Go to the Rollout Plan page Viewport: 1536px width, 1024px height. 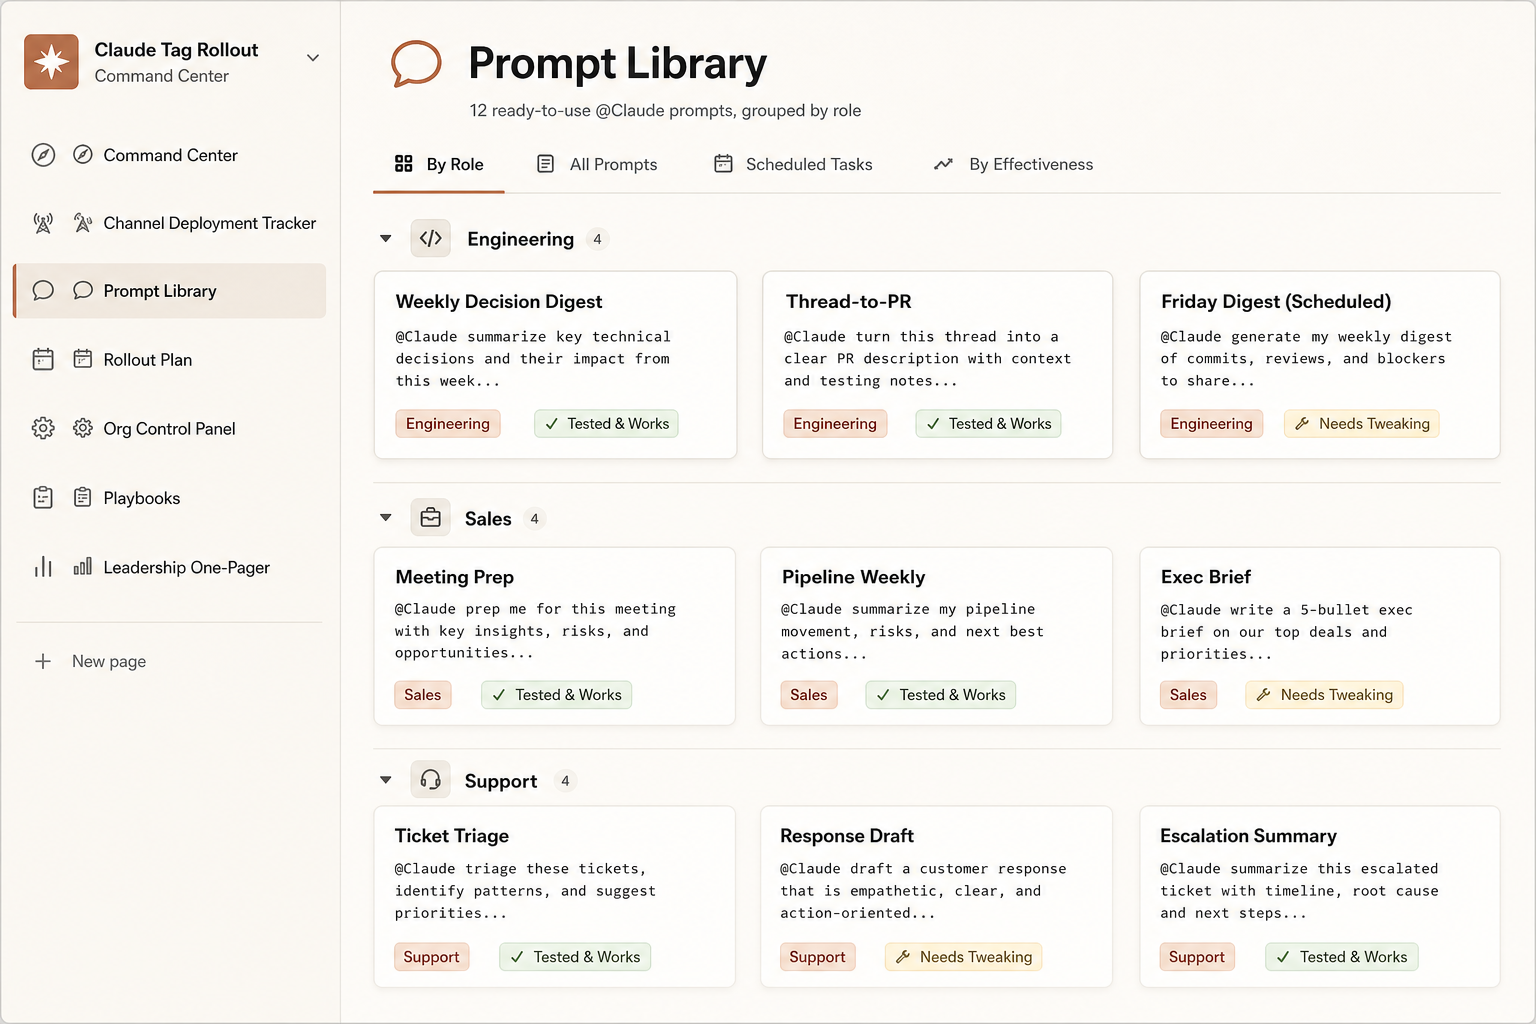170,359
